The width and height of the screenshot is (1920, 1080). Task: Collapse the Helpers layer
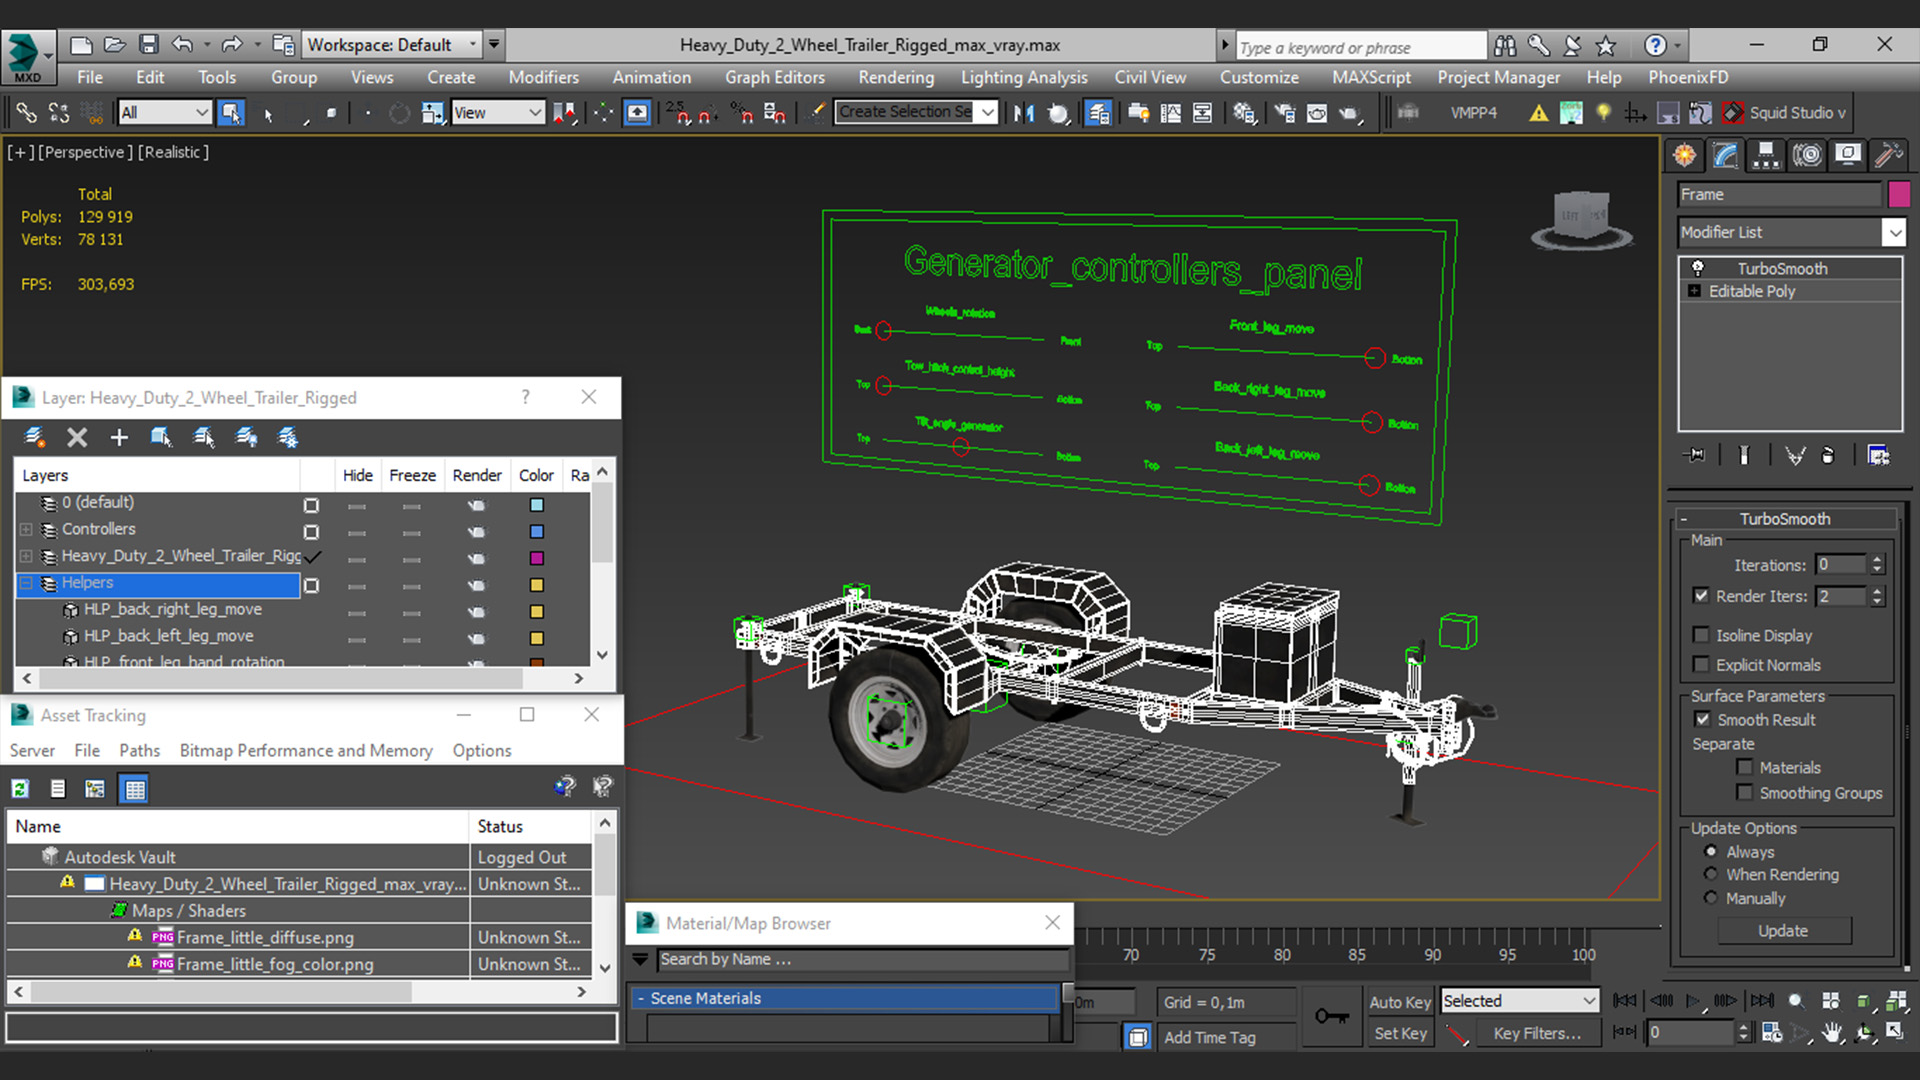(x=26, y=583)
